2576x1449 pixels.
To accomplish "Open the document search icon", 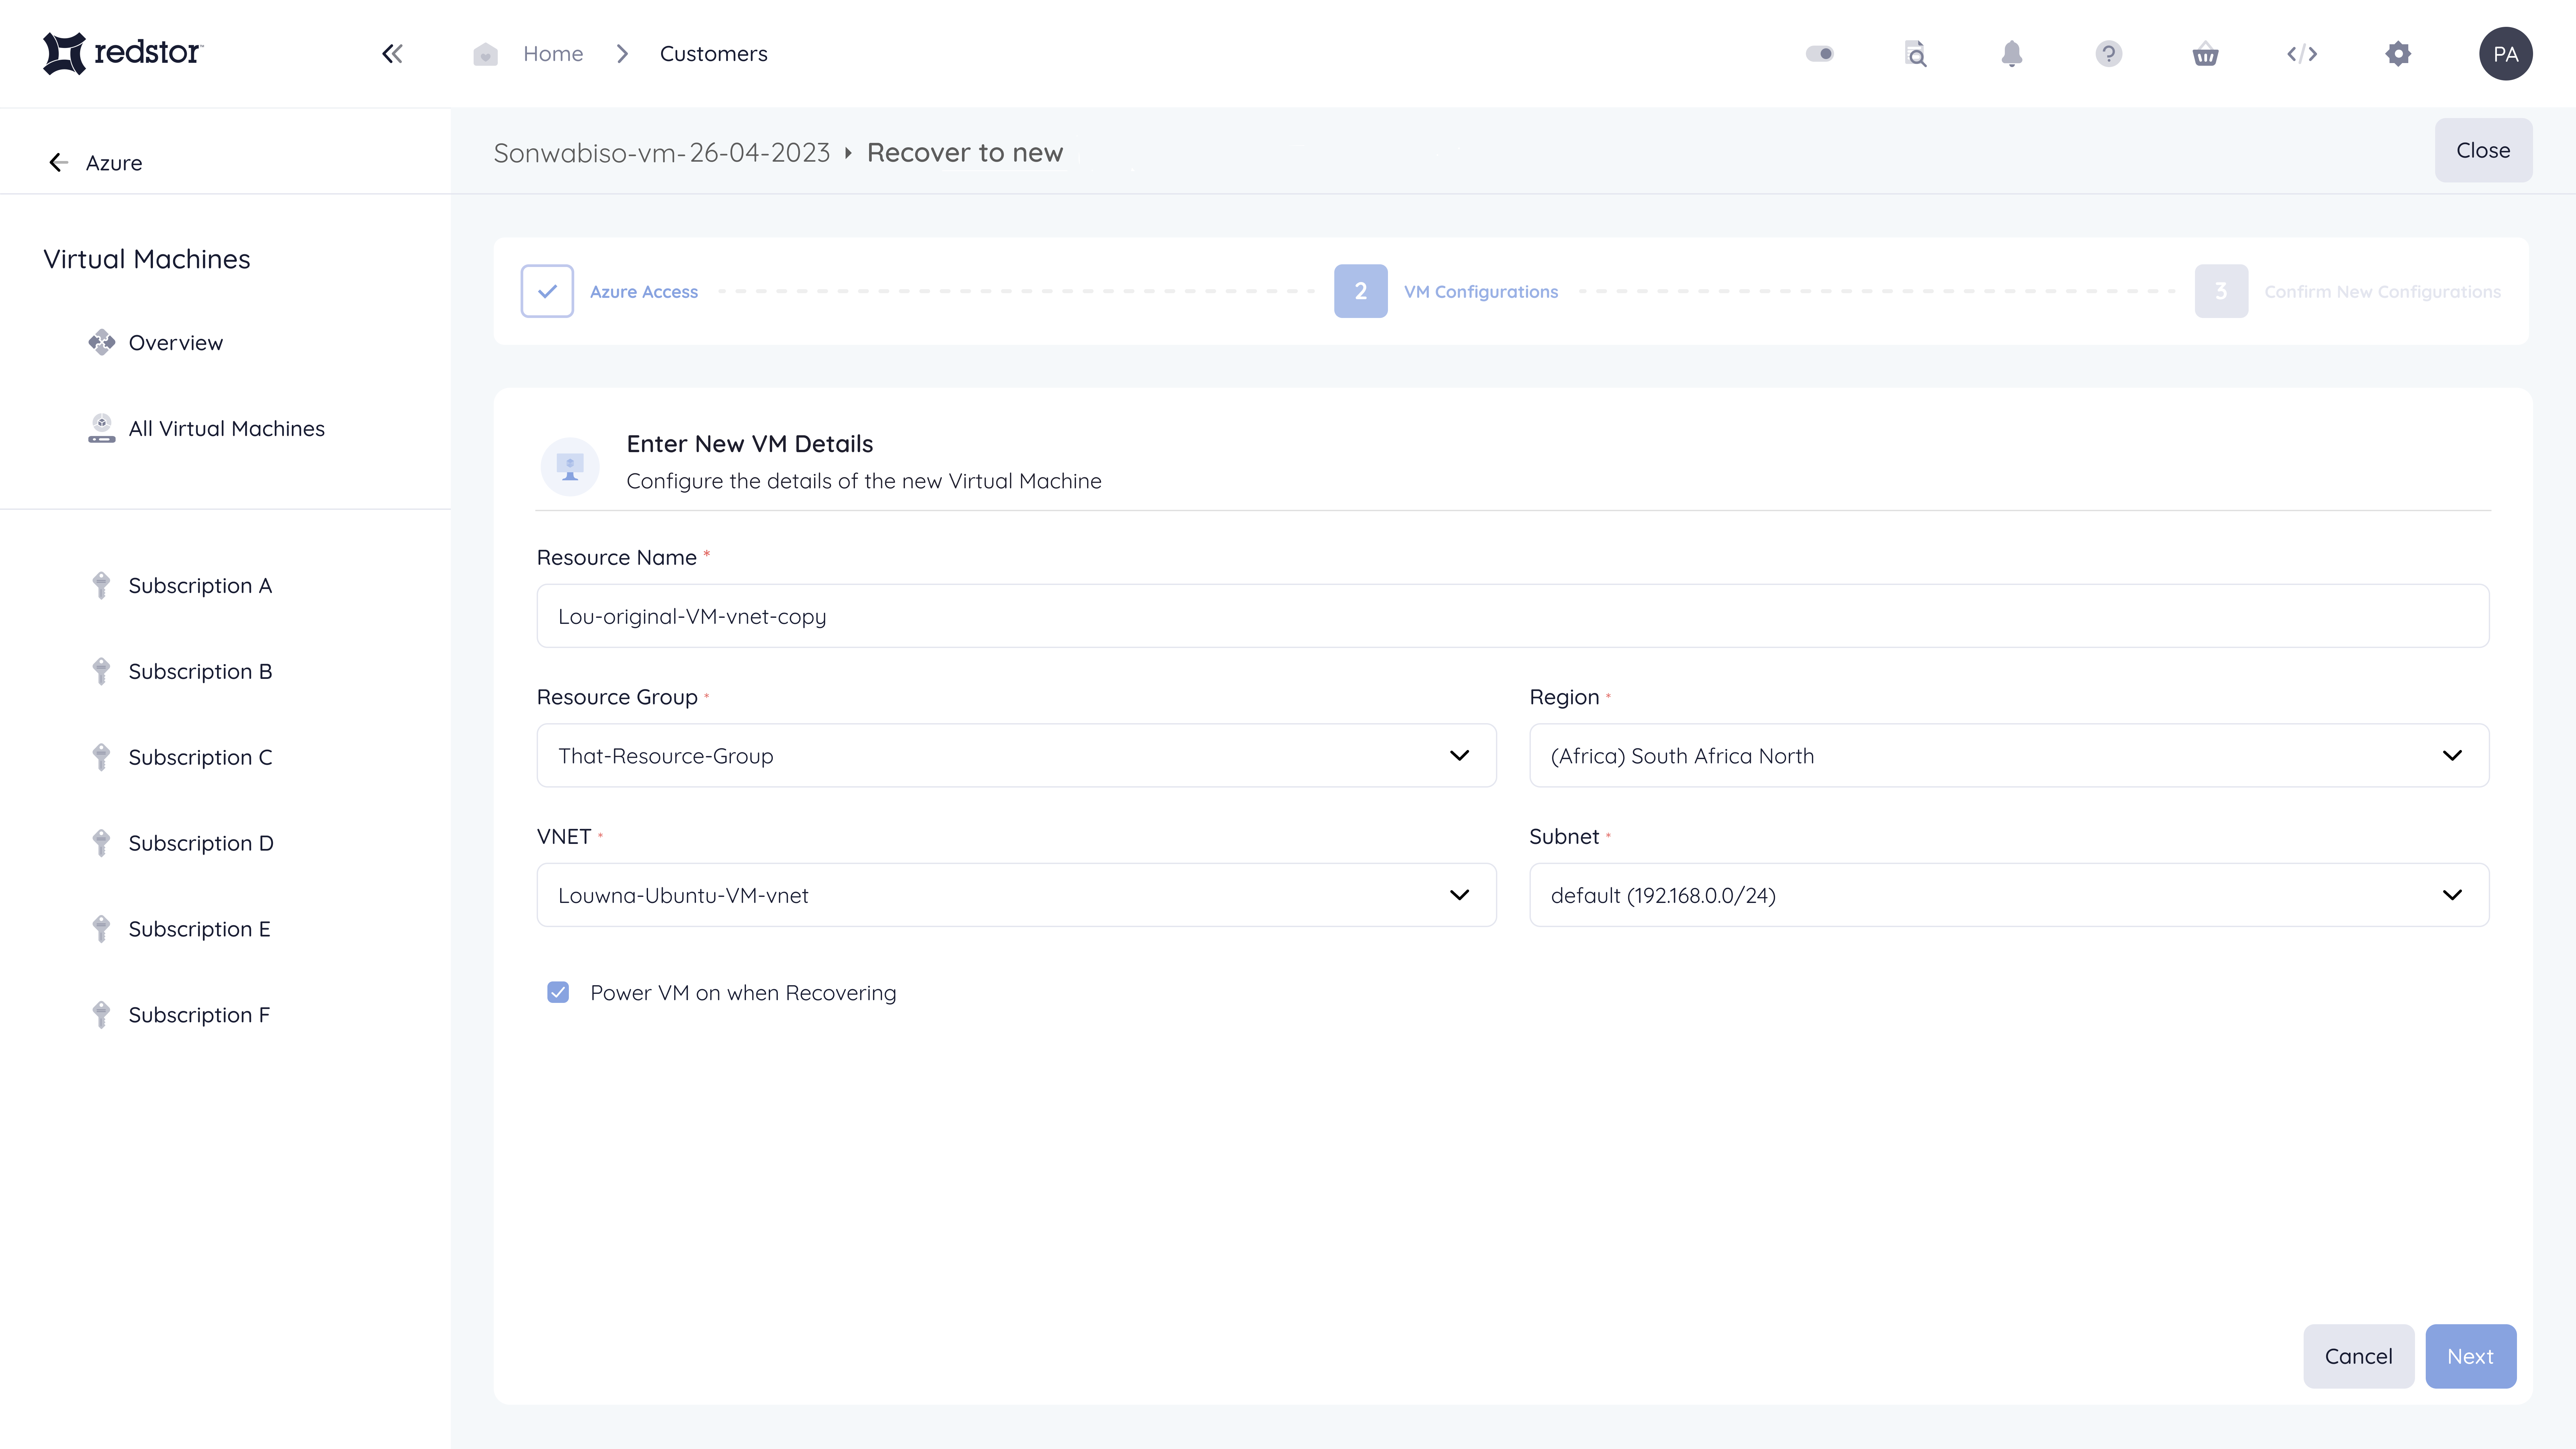I will coord(1915,54).
